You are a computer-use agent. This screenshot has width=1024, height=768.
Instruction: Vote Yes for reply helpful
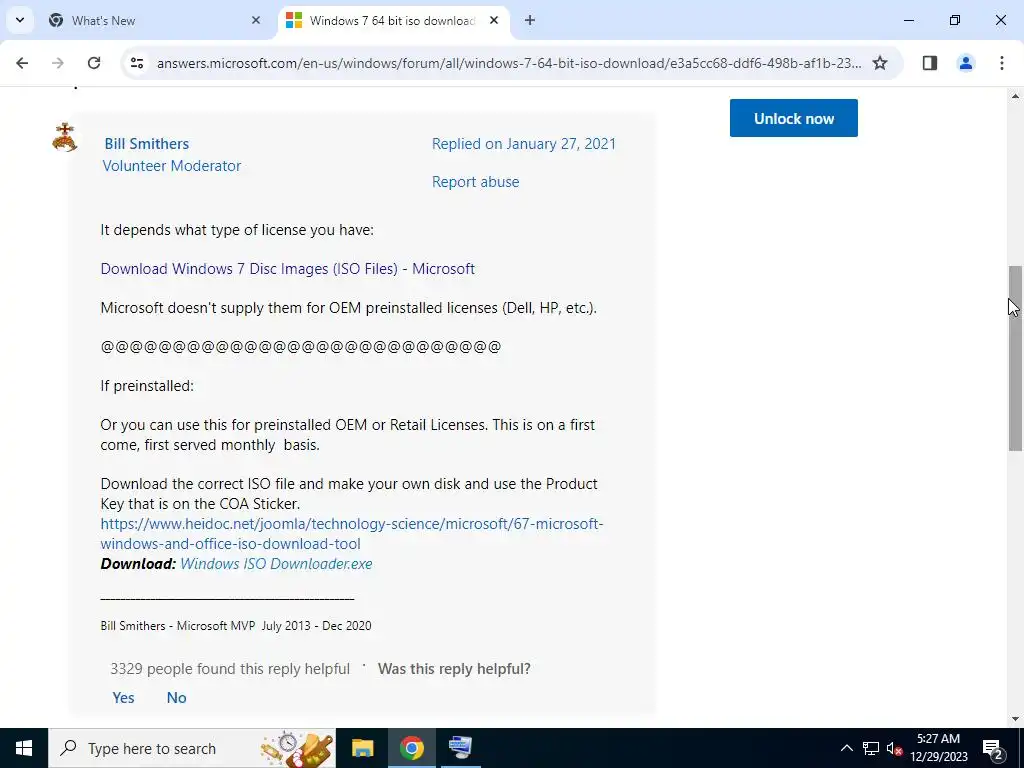[x=123, y=697]
